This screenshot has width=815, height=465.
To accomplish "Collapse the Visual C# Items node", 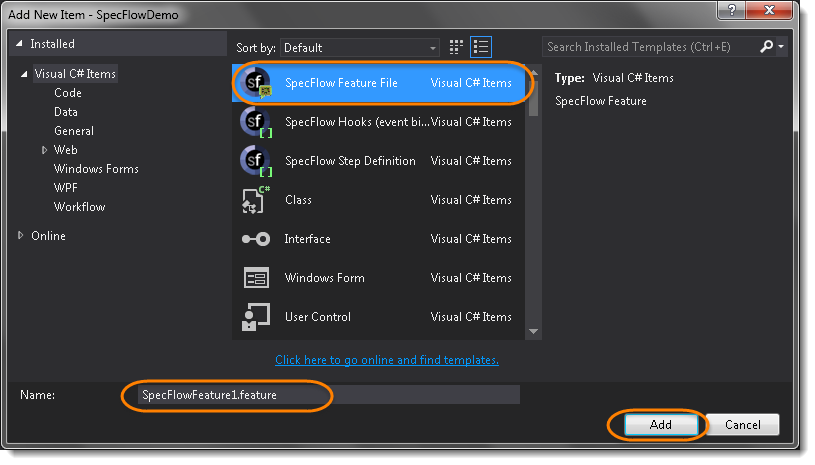I will (x=24, y=74).
